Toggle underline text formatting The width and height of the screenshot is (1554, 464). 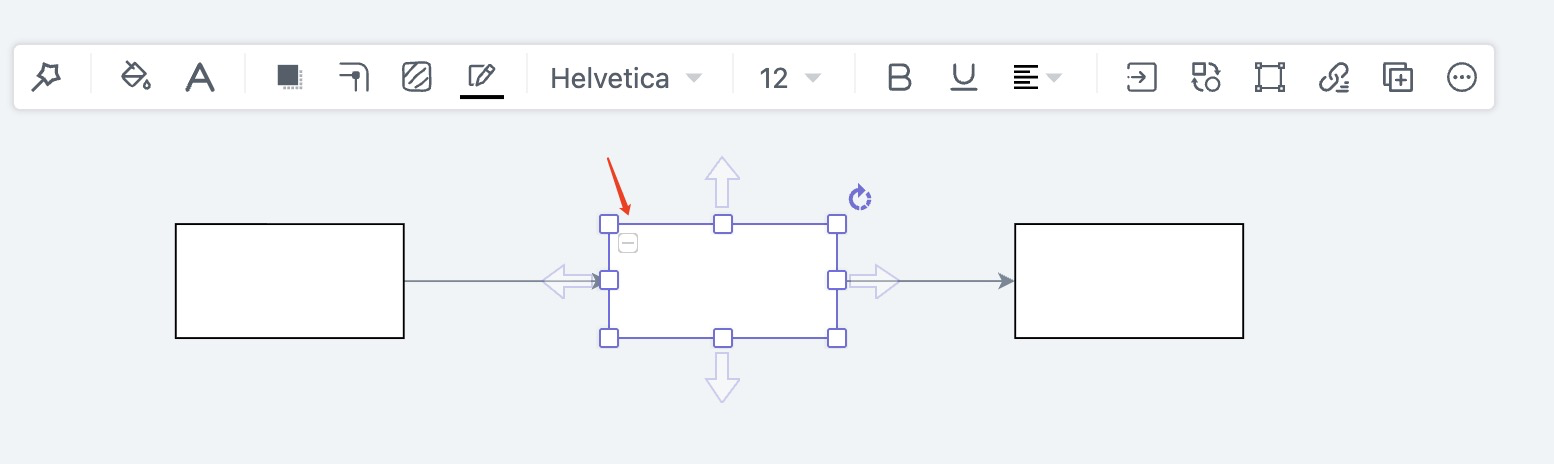coord(963,77)
